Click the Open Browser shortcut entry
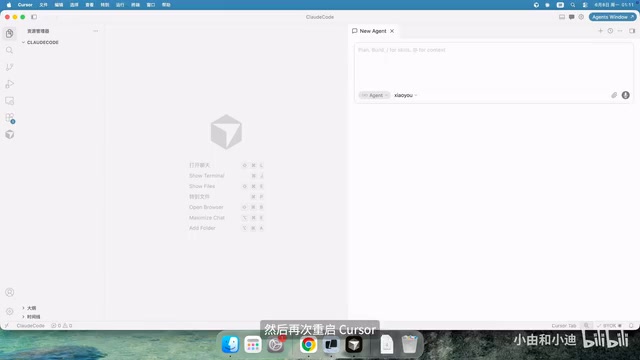Screen dimensions: 640x360 pyautogui.click(x=226, y=207)
